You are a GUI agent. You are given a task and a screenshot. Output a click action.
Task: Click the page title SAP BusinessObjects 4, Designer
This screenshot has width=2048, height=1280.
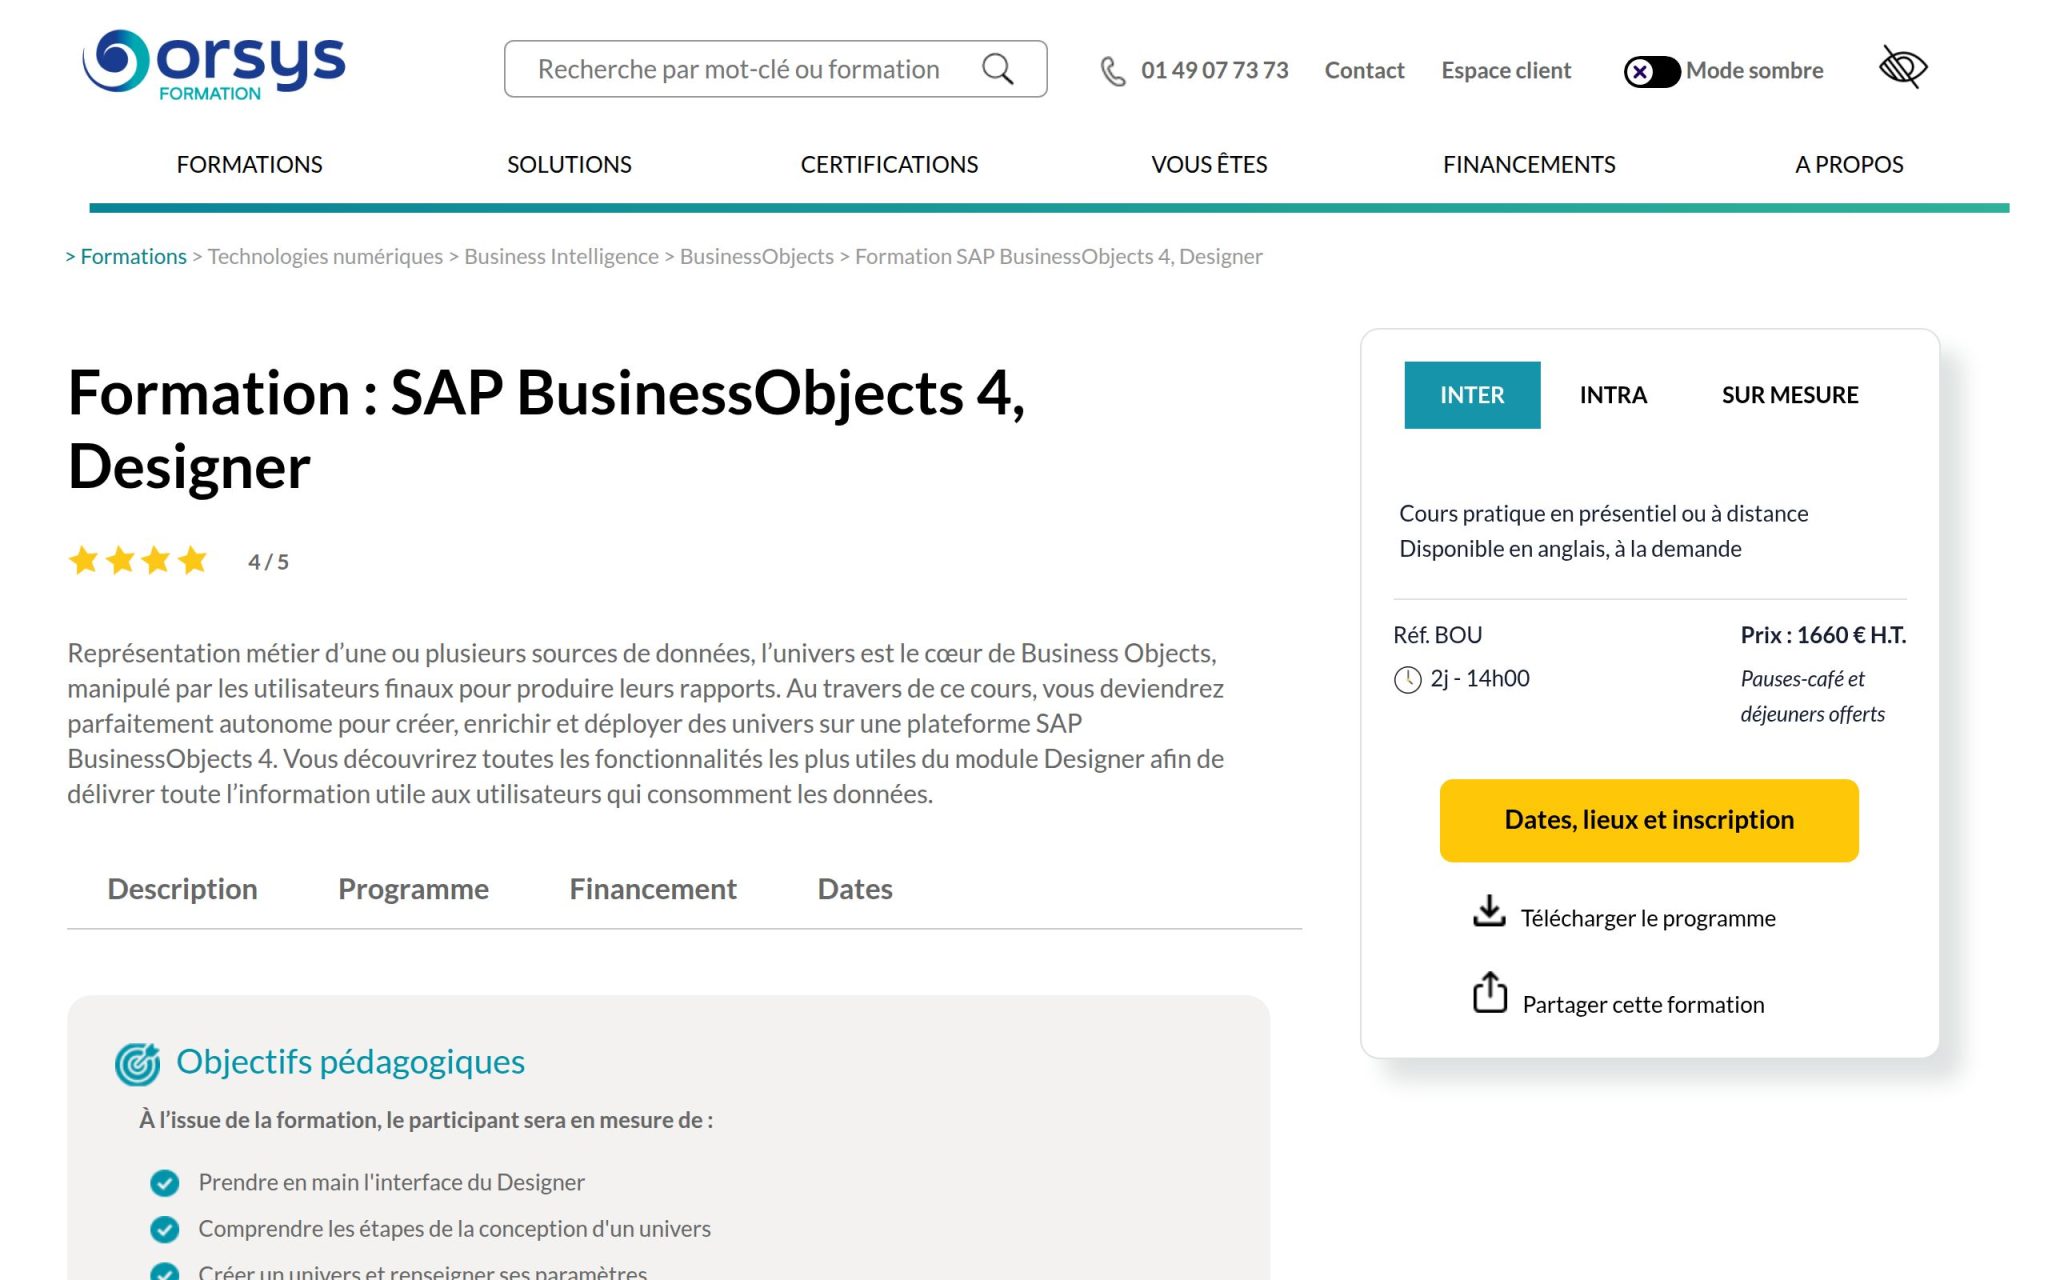click(546, 429)
